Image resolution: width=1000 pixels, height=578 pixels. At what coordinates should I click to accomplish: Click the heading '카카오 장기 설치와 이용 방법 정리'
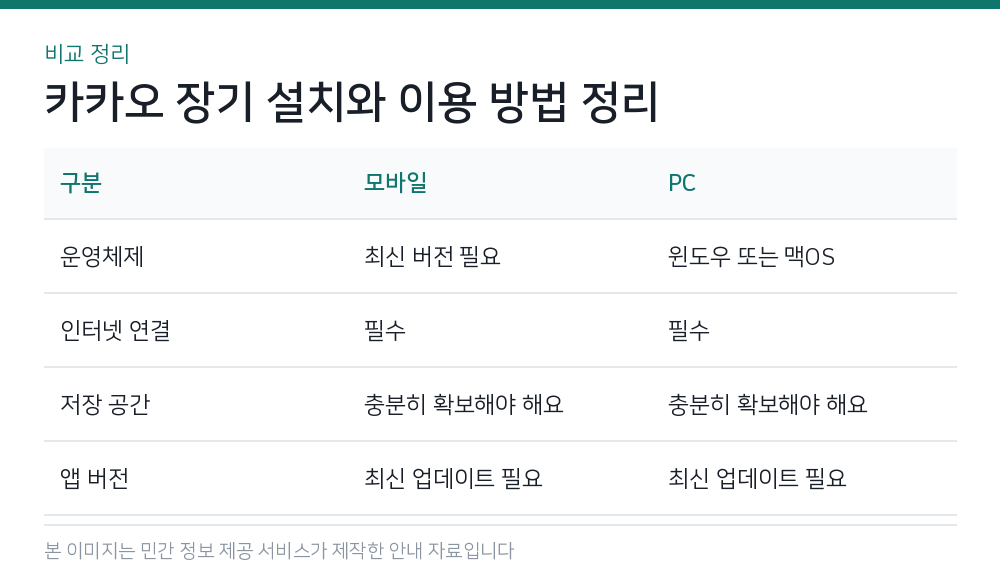[x=351, y=101]
